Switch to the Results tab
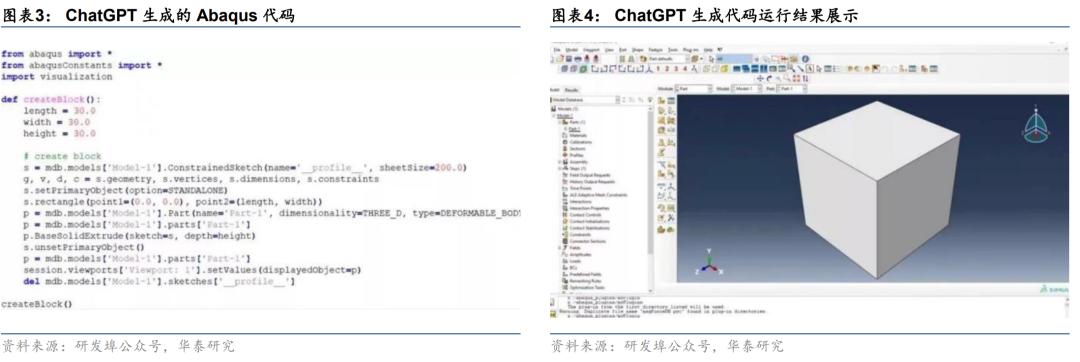The width and height of the screenshot is (1080, 362). pyautogui.click(x=572, y=90)
